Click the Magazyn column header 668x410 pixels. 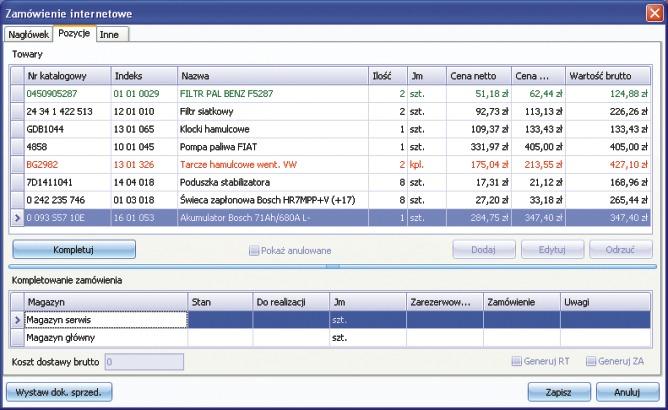(x=106, y=302)
